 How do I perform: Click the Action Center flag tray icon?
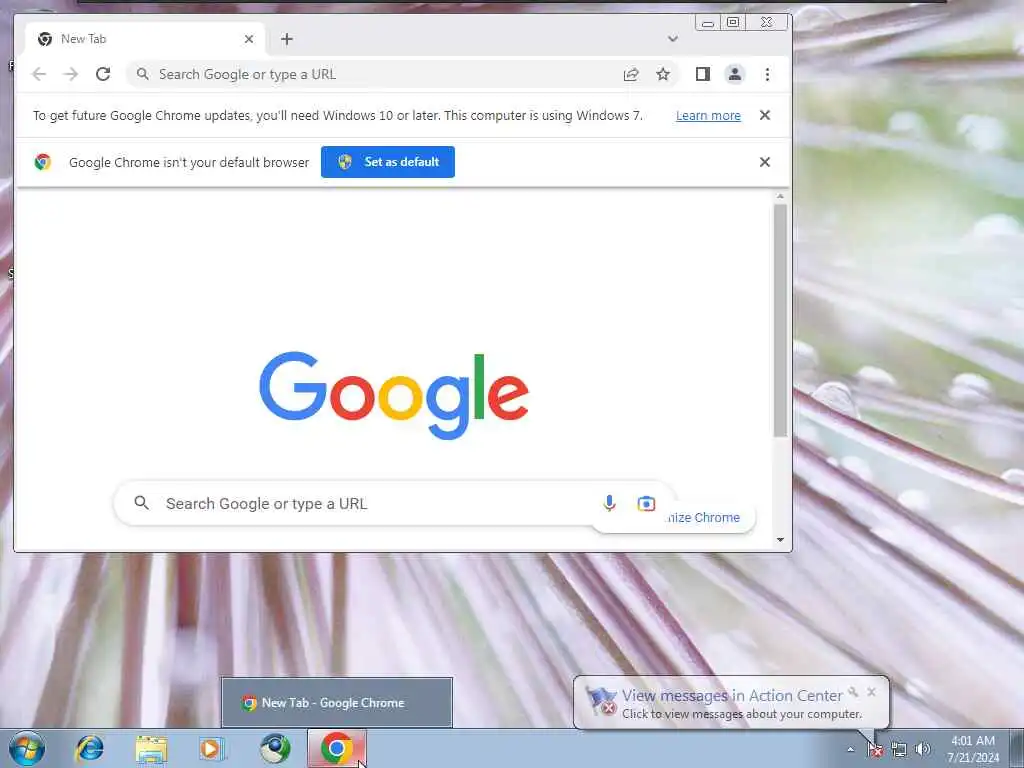875,750
